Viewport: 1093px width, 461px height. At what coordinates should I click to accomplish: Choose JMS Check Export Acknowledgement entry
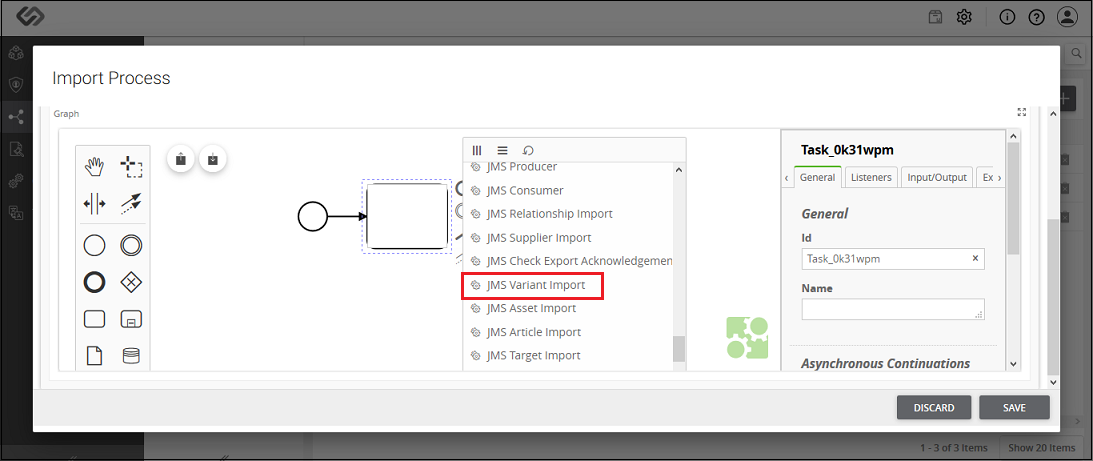571,261
